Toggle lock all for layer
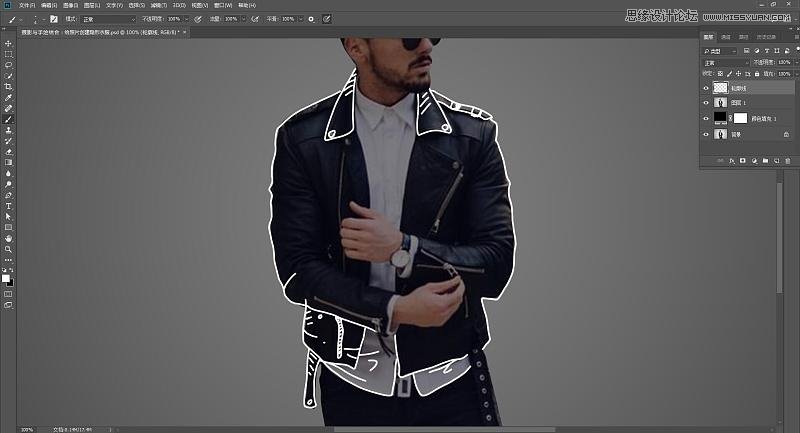 [757, 74]
